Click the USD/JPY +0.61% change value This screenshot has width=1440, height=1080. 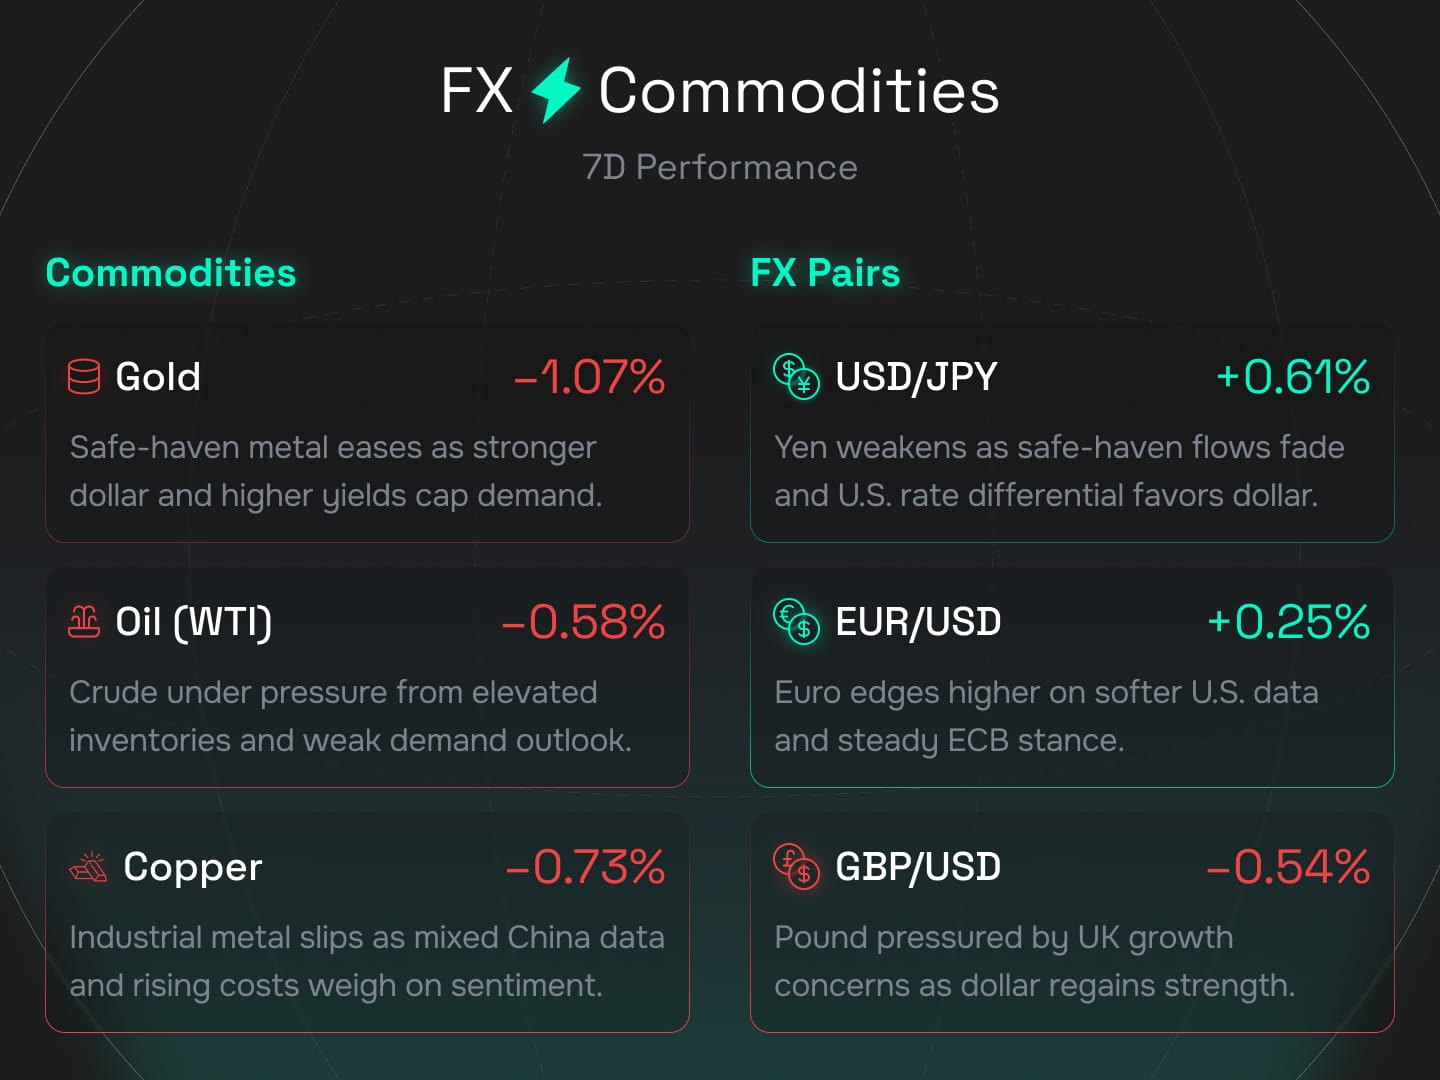(1292, 377)
